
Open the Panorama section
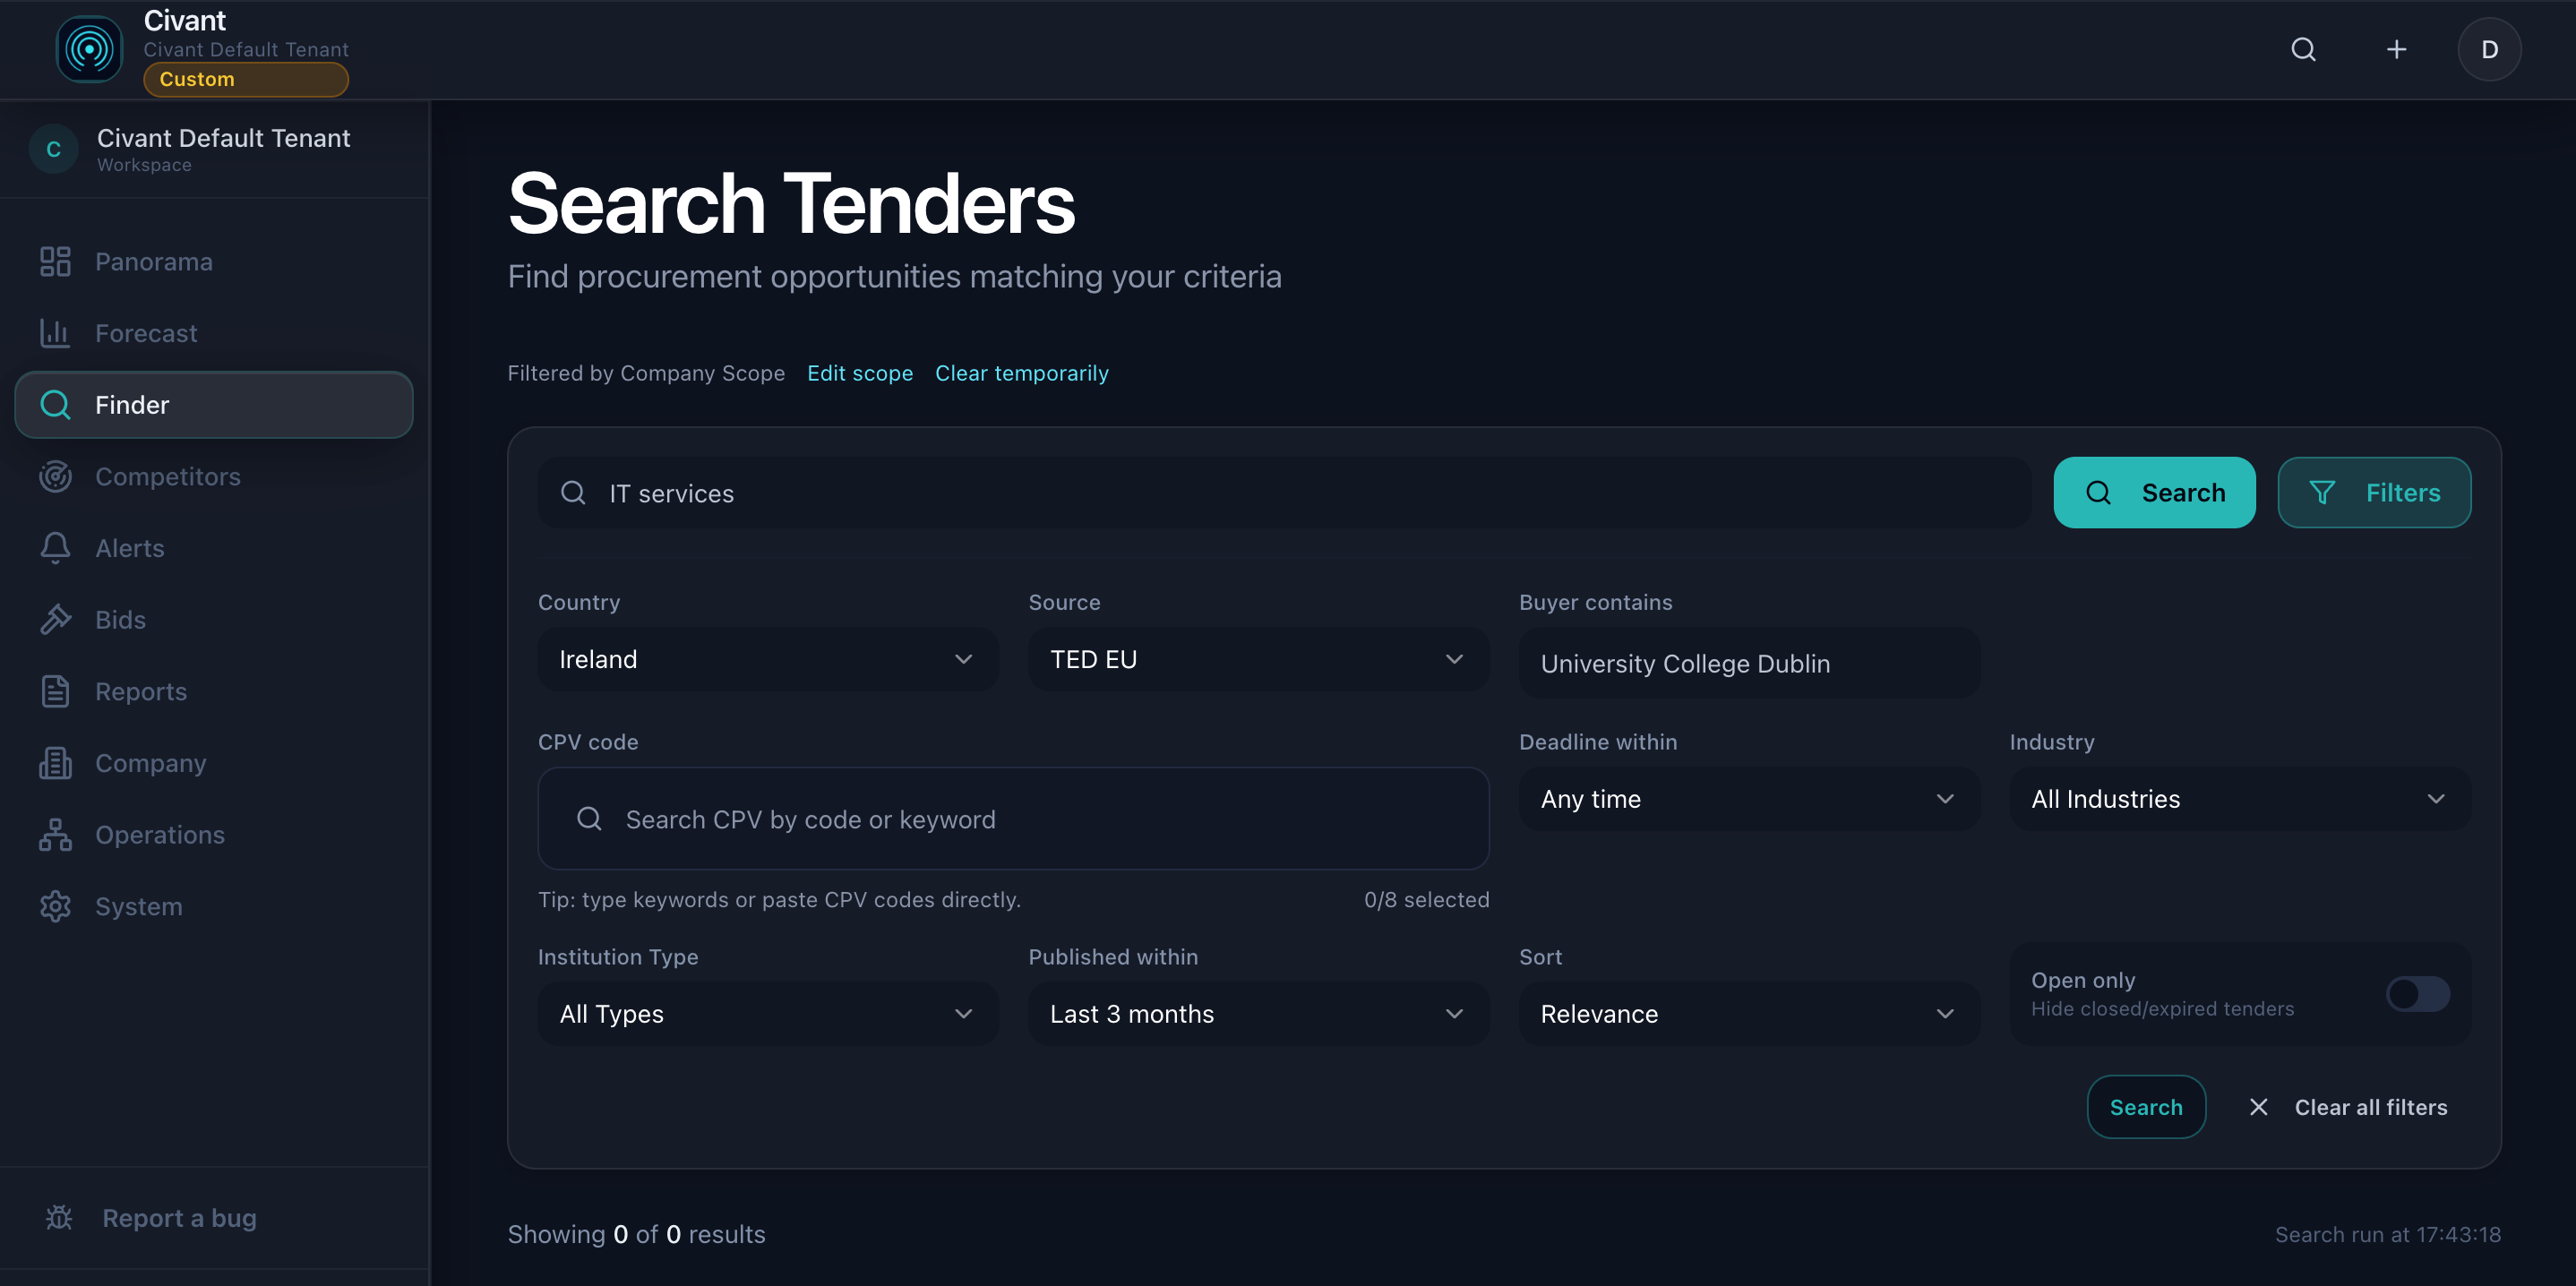152,261
